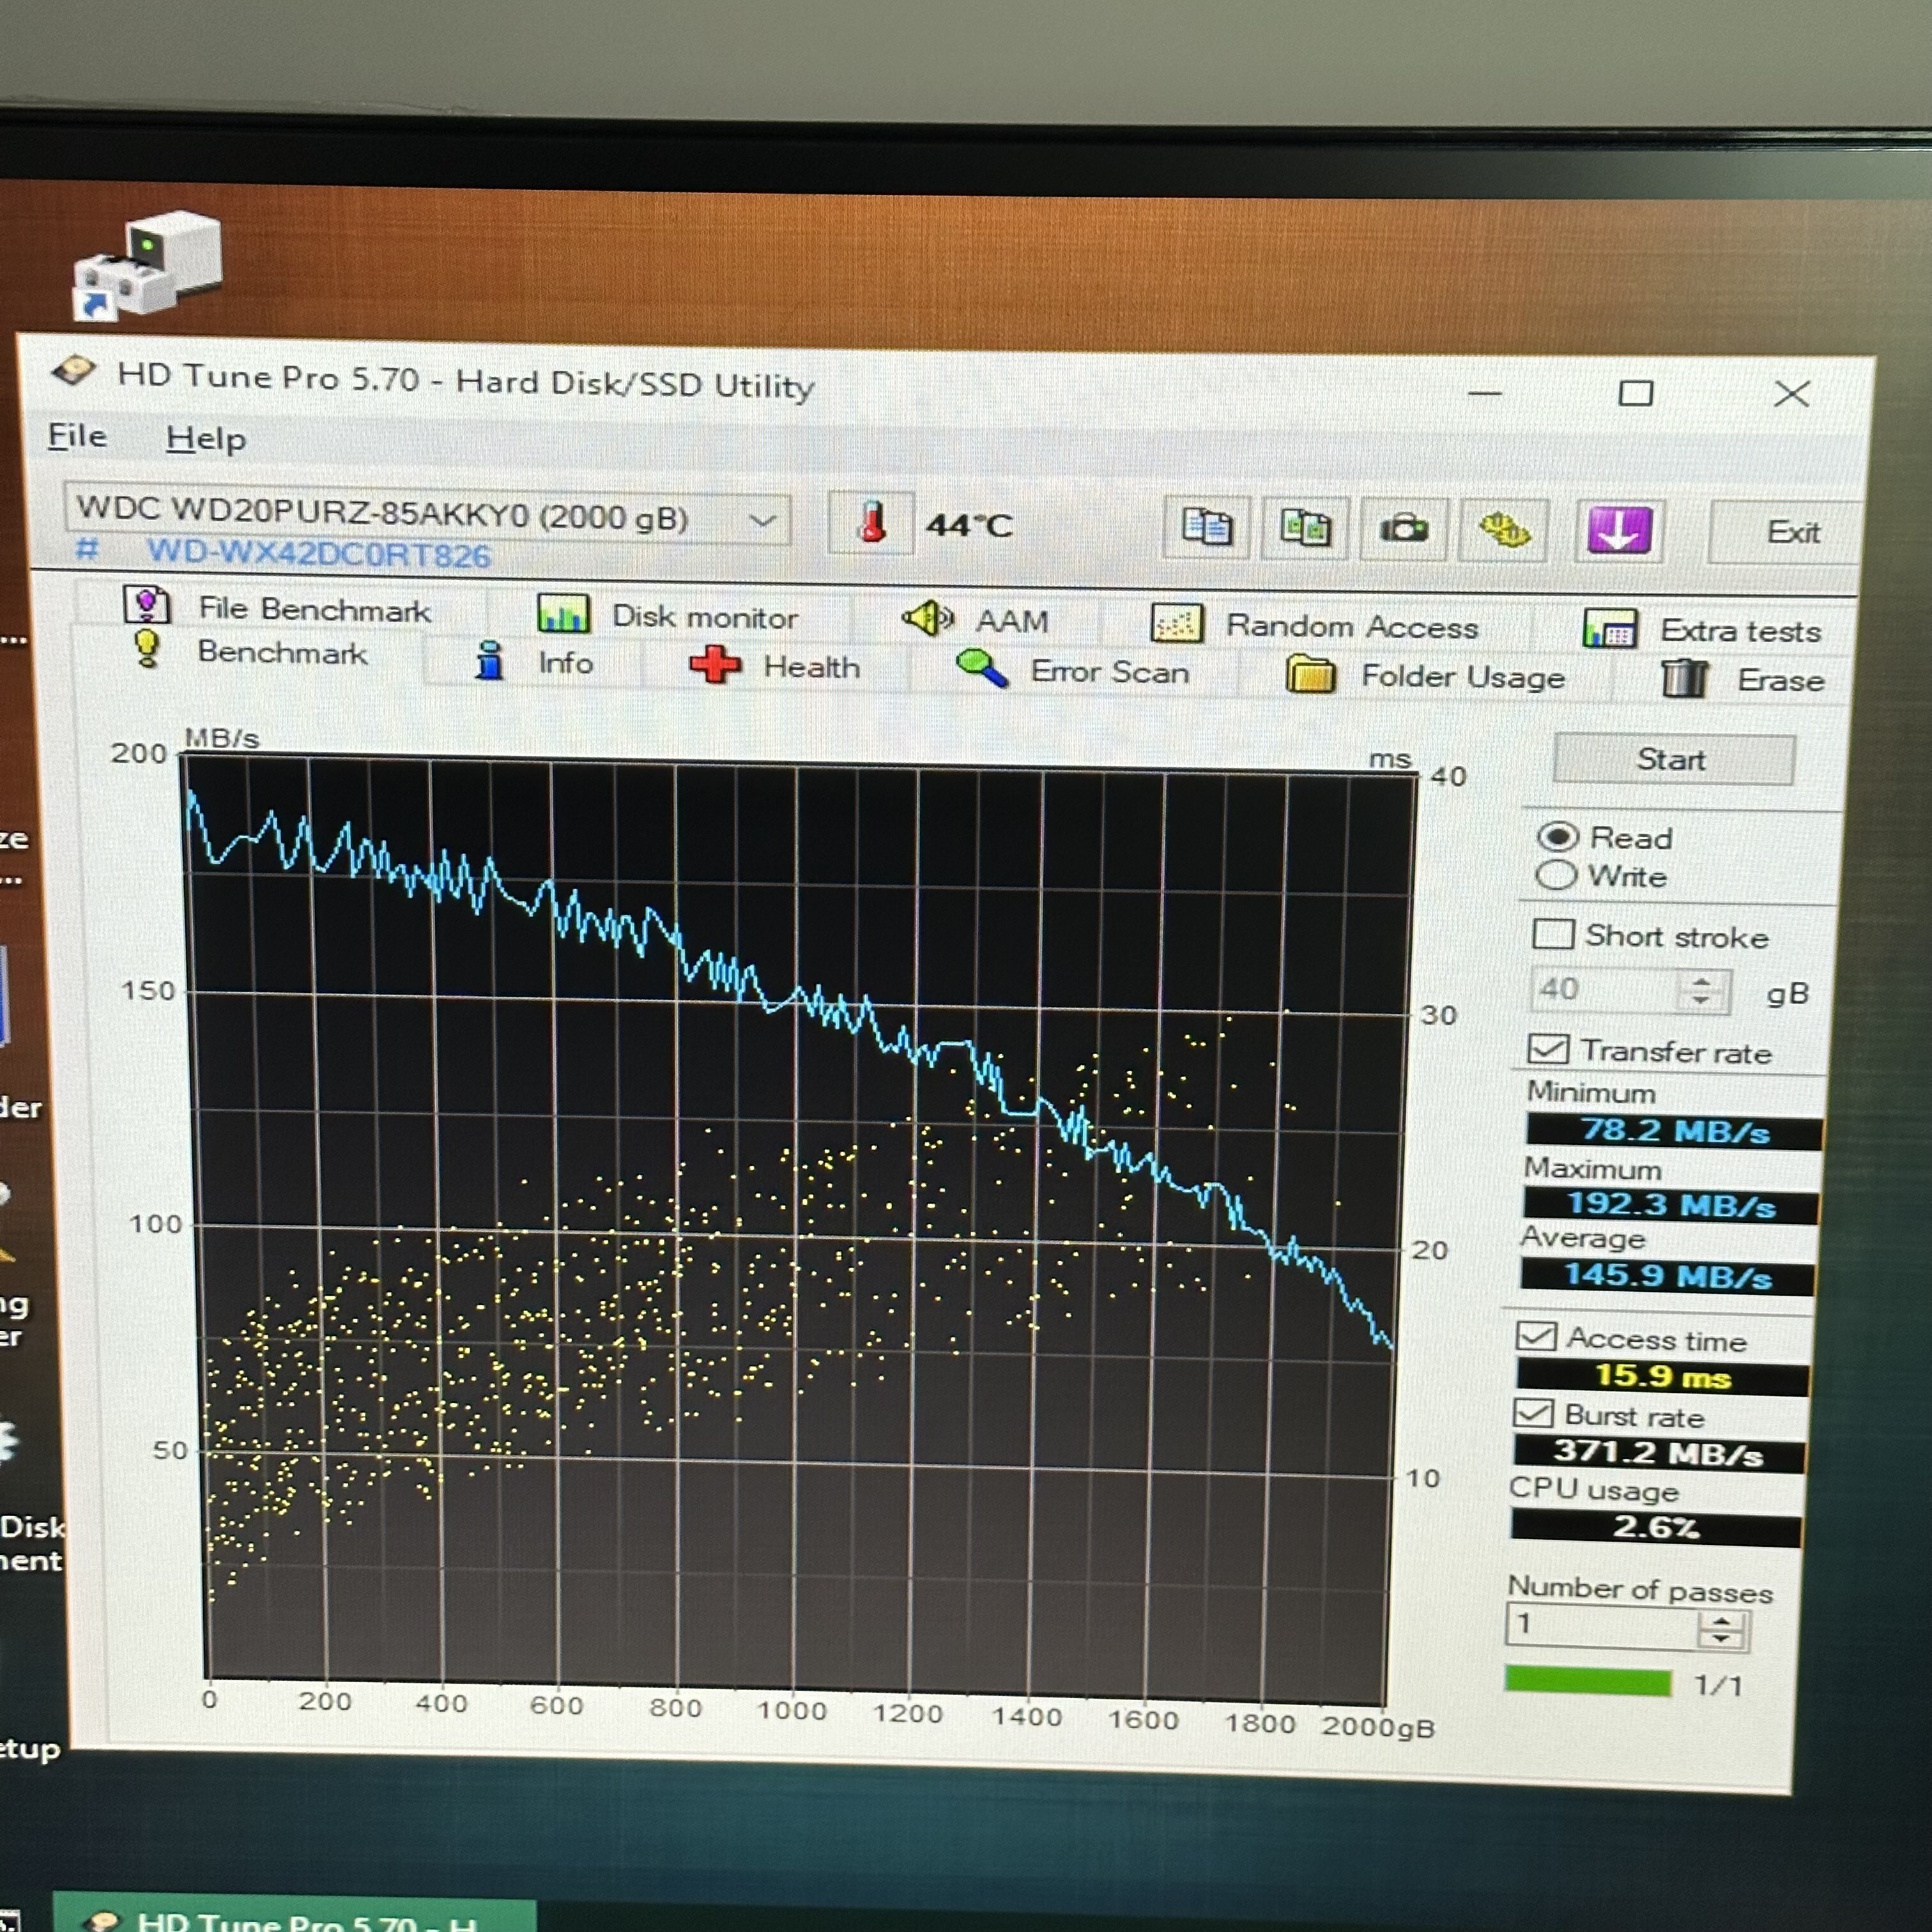This screenshot has height=1932, width=1932.
Task: Click the copy screenshot to clipboard icon
Action: [1305, 527]
